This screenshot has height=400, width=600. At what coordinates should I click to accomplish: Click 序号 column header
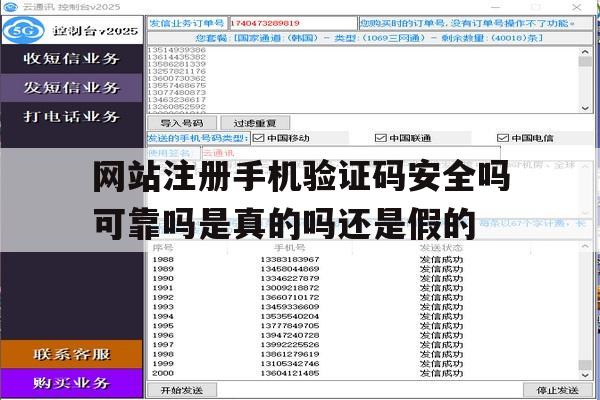pos(163,248)
